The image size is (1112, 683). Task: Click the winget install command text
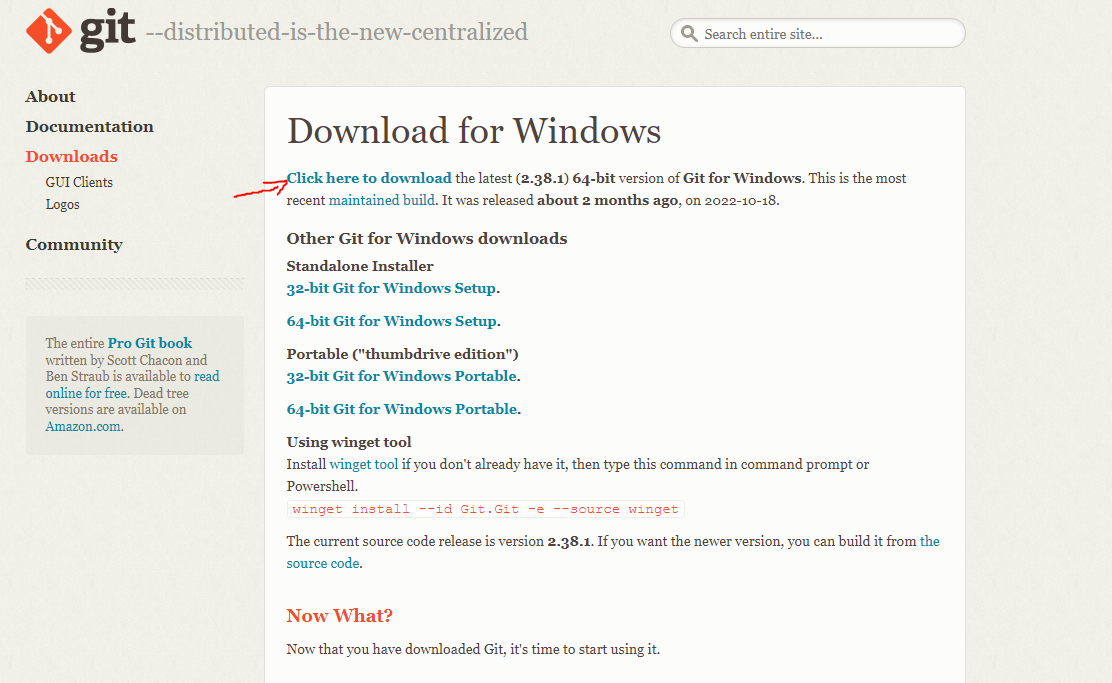[485, 509]
